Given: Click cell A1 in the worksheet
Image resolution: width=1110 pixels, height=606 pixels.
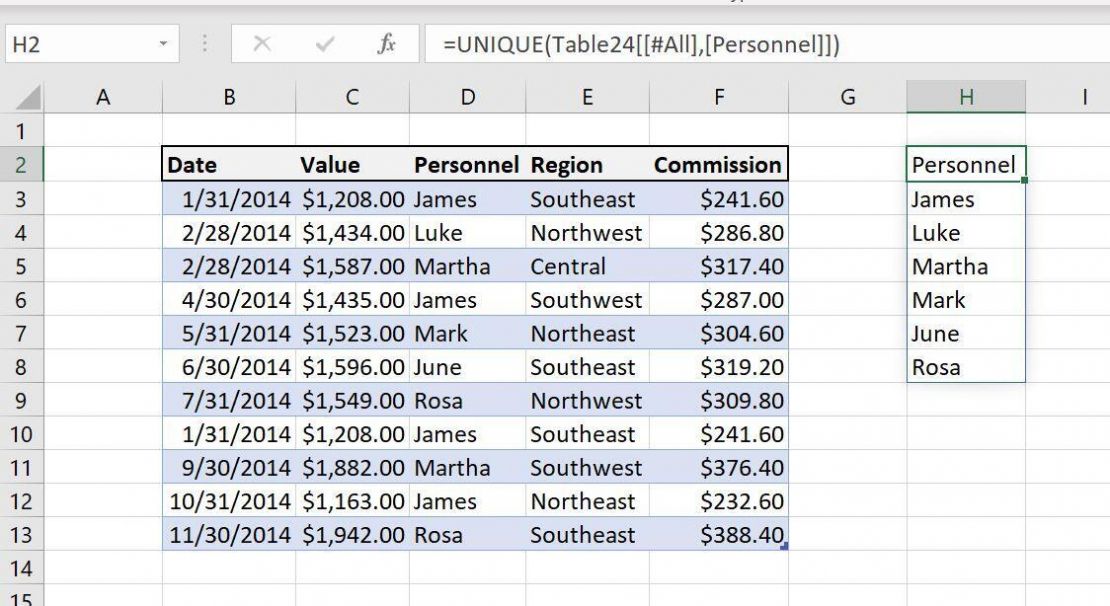Looking at the screenshot, I should click(x=103, y=131).
